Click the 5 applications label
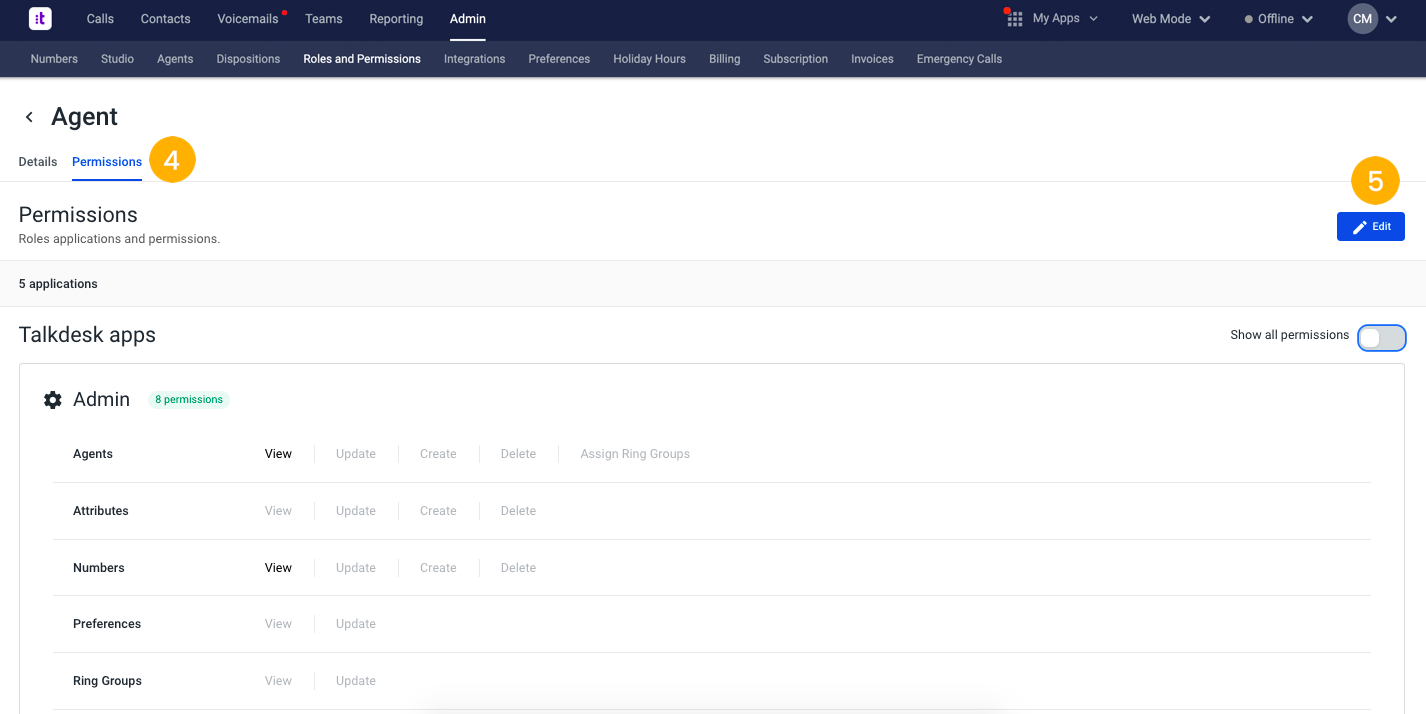The width and height of the screenshot is (1426, 714). (x=58, y=284)
